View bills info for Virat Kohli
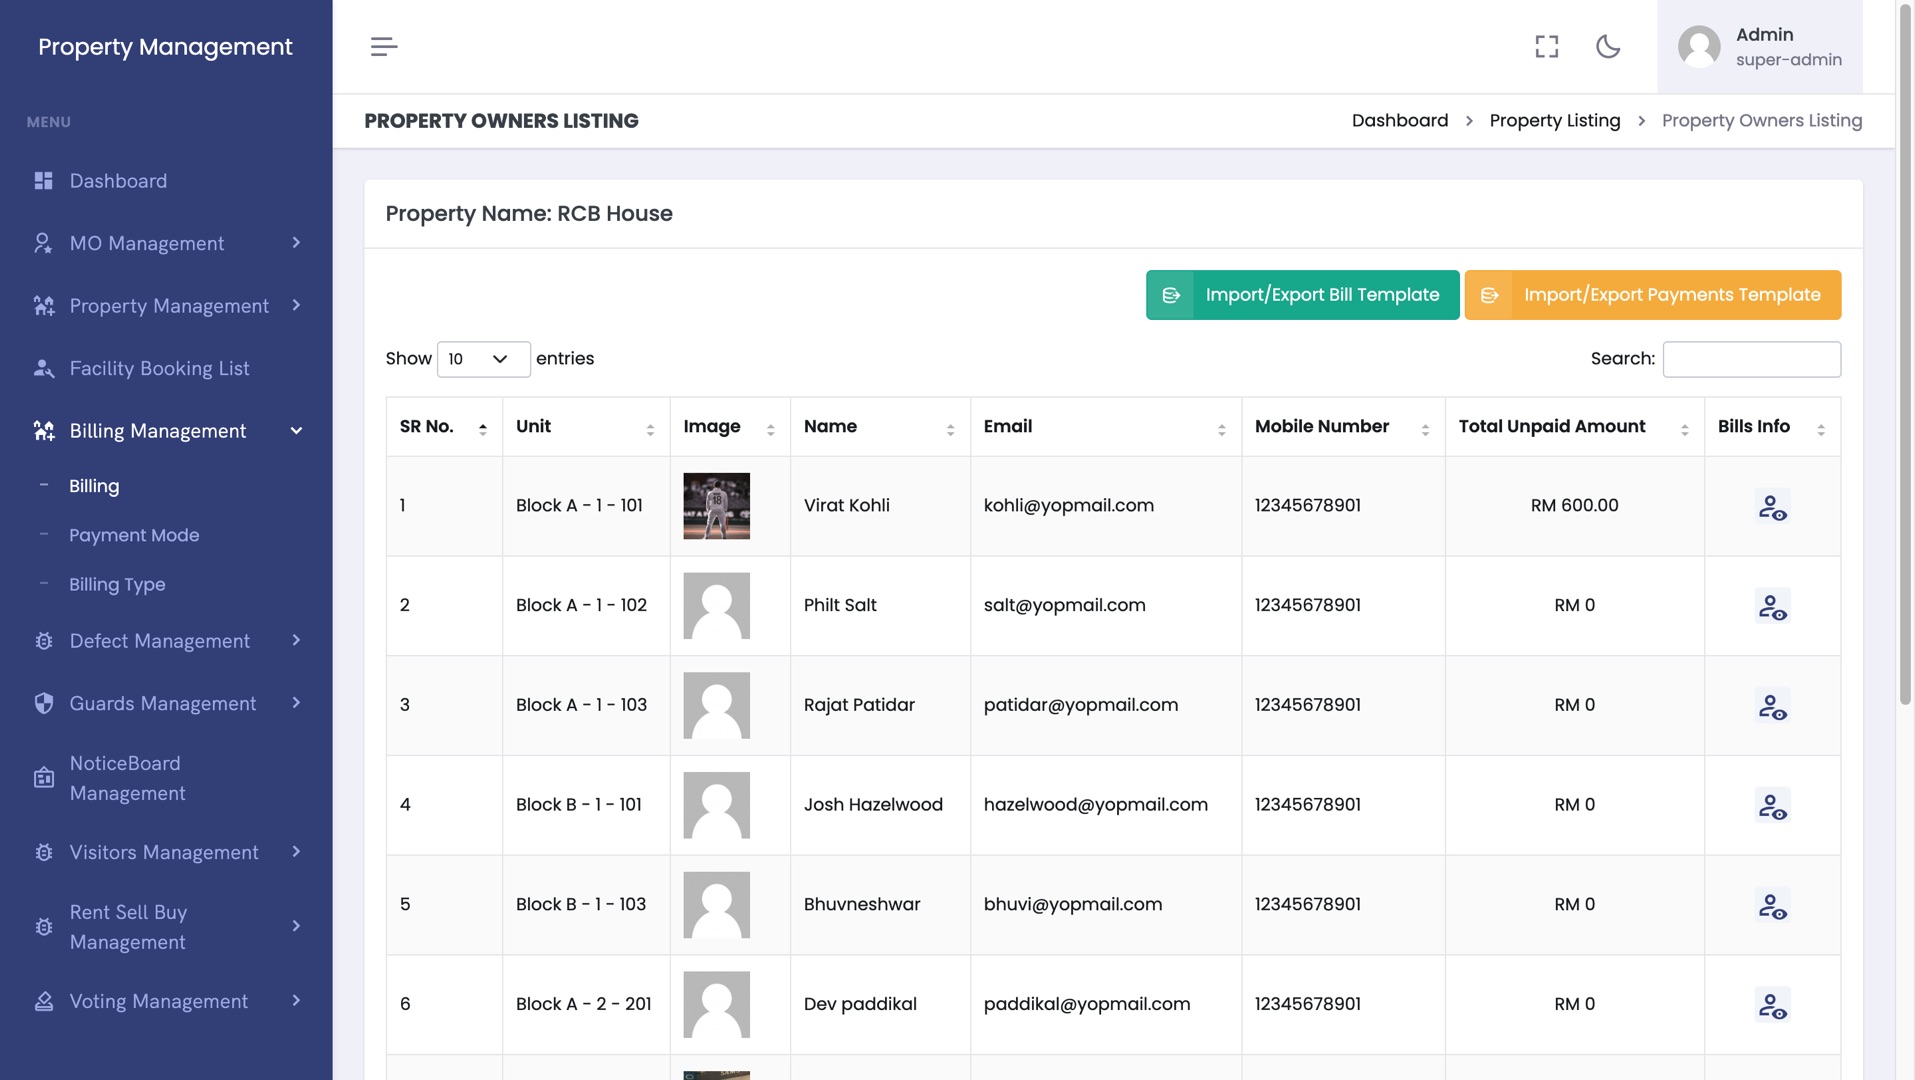 pos(1772,507)
